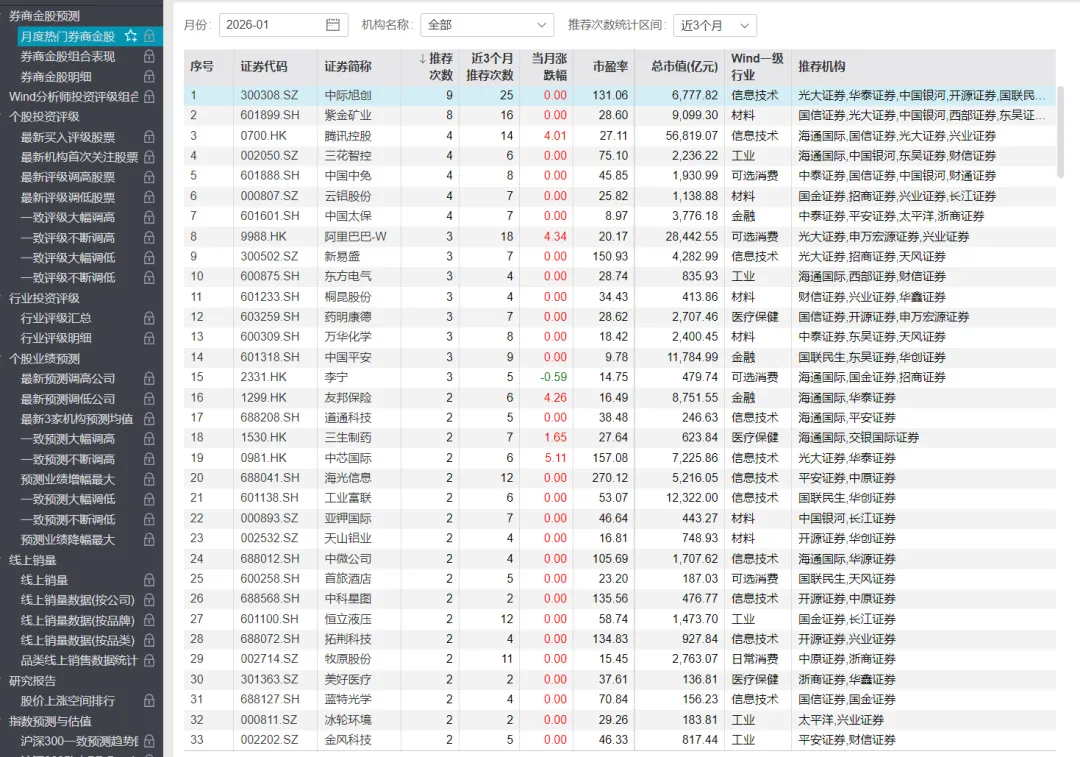Click stock code 002202.SZ
Screen dimensions: 1080x757
click(x=269, y=739)
